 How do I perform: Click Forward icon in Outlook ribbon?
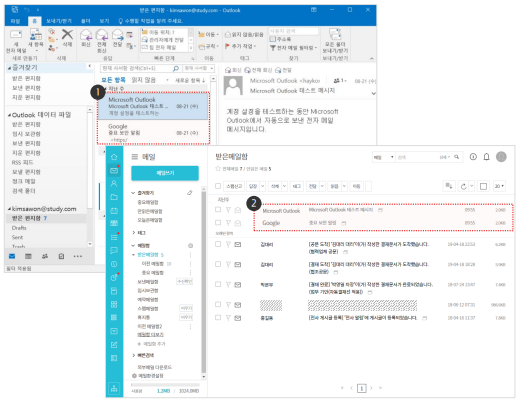pyautogui.click(x=117, y=35)
